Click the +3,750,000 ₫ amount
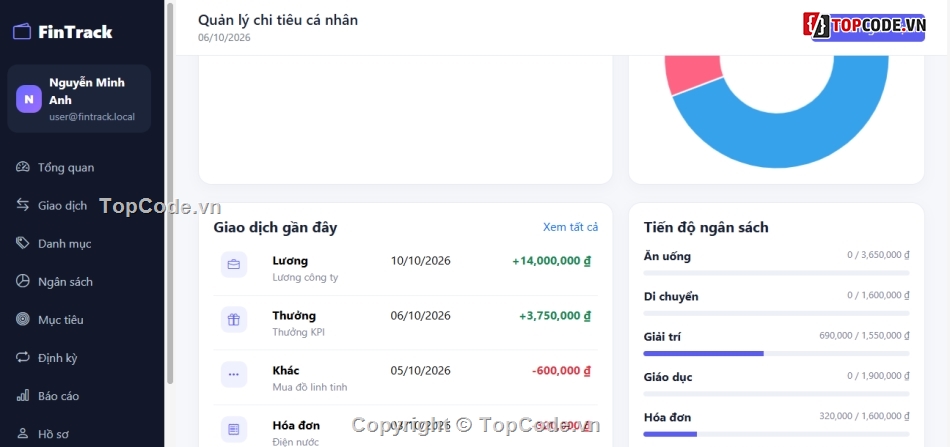Image resolution: width=950 pixels, height=447 pixels. point(555,316)
